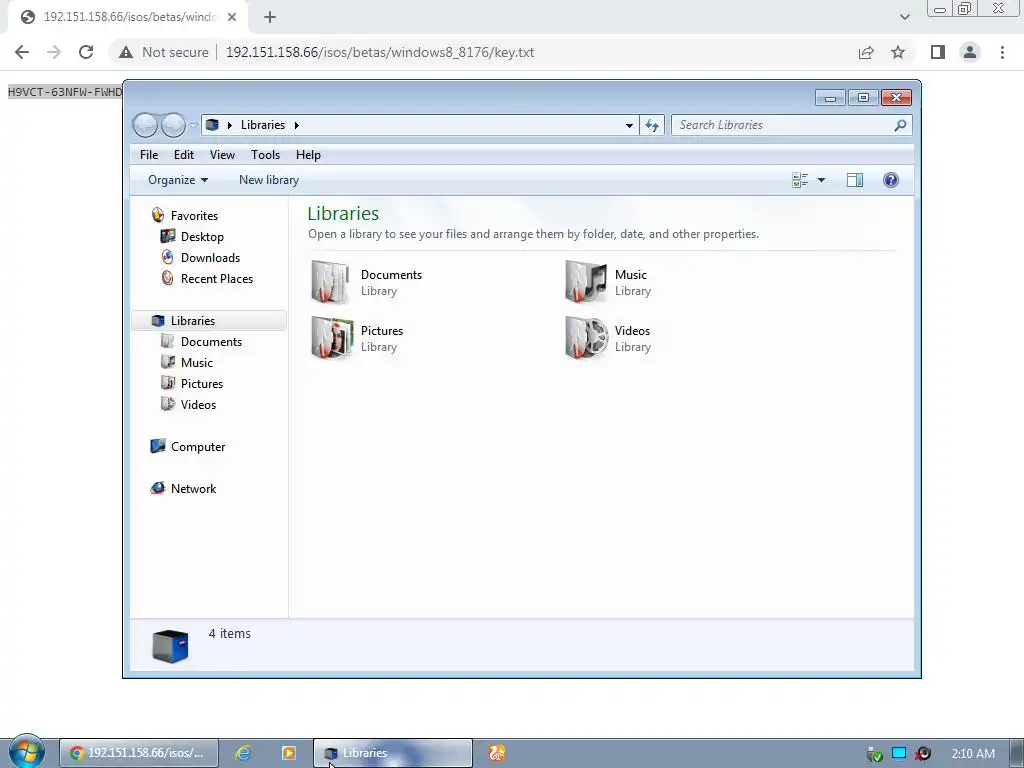This screenshot has width=1024, height=768.
Task: Close the Chrome tab 192.151.158.66
Action: pos(232,17)
